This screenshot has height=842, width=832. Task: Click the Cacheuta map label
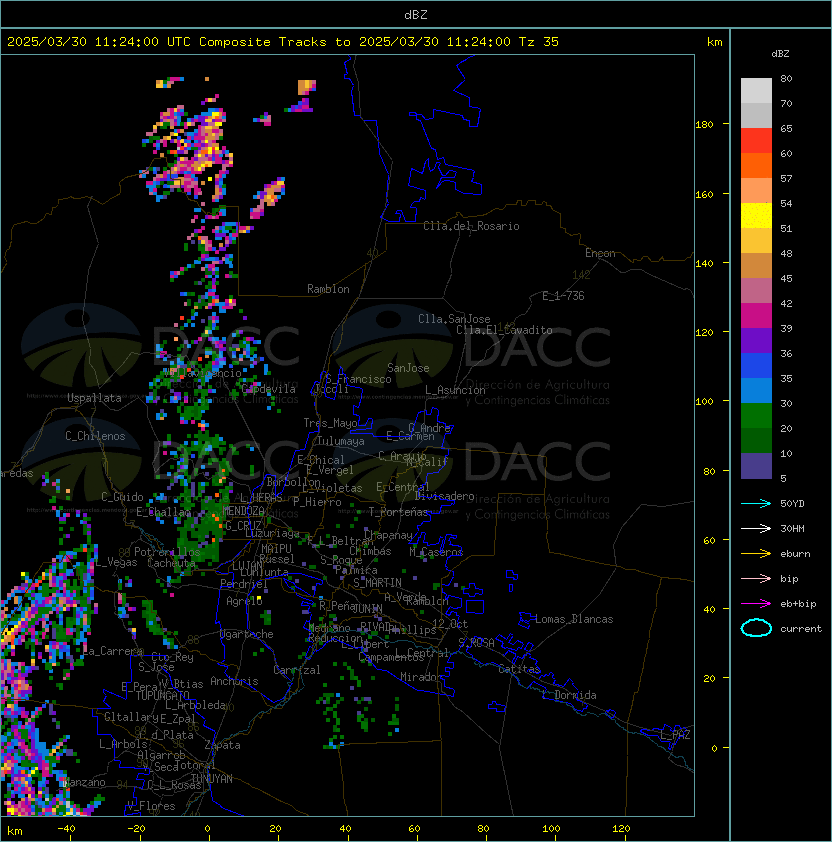click(171, 563)
